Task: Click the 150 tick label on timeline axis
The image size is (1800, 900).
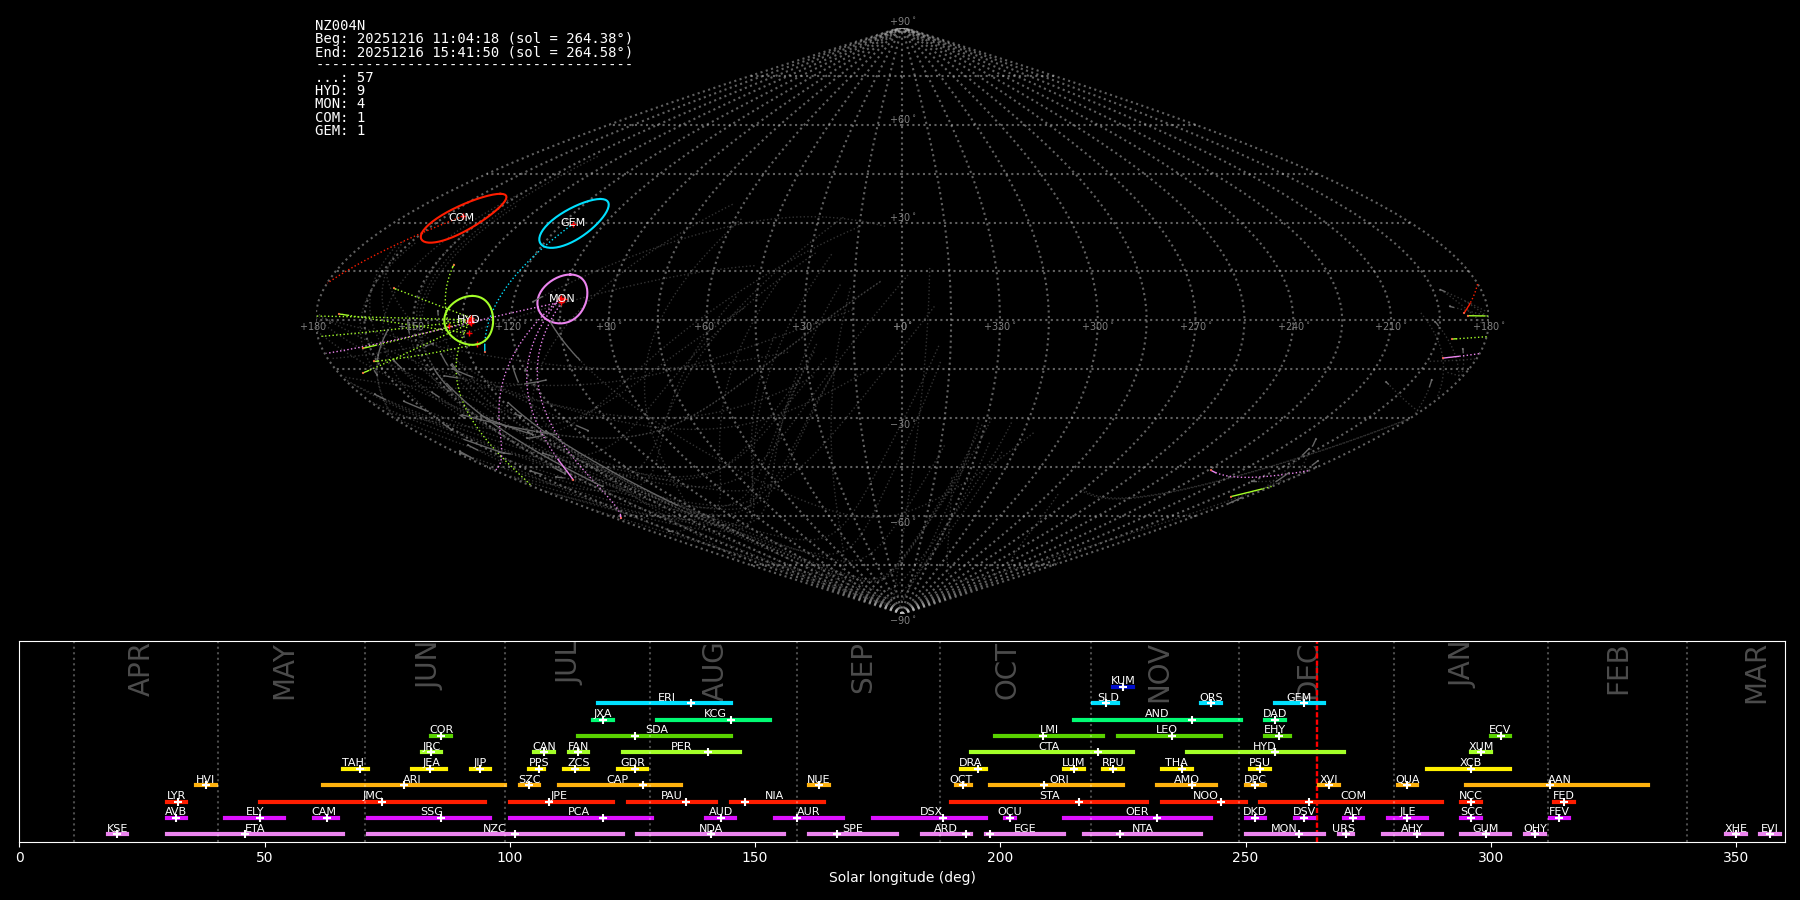Action: coord(755,857)
